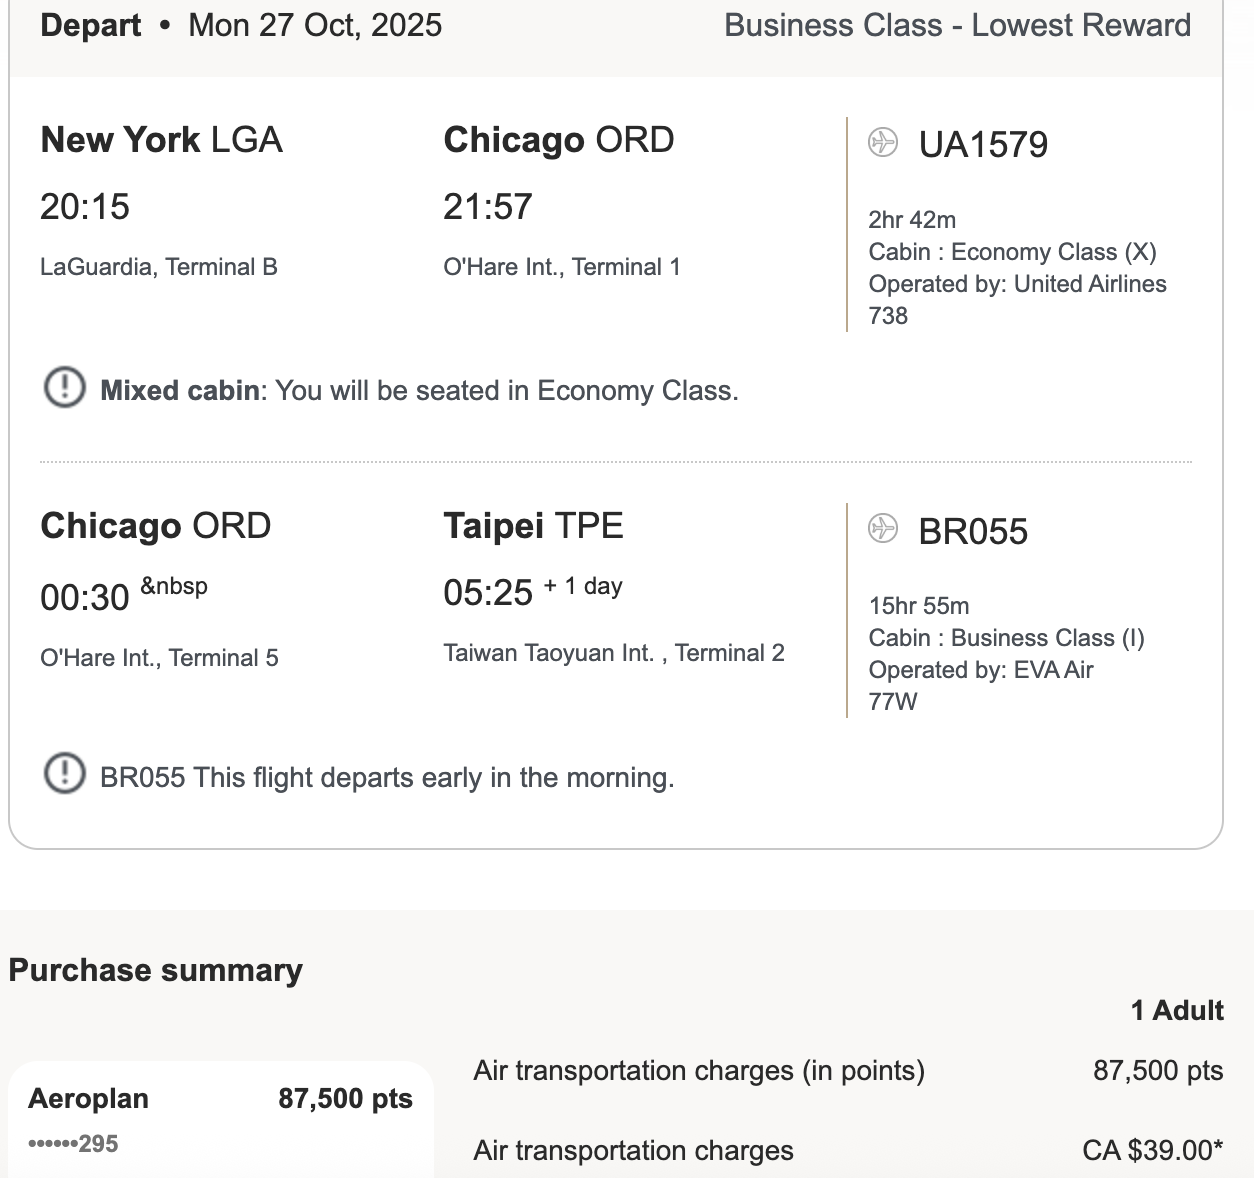Image resolution: width=1254 pixels, height=1178 pixels.
Task: Click the BR055 early morning alert icon
Action: [x=65, y=773]
